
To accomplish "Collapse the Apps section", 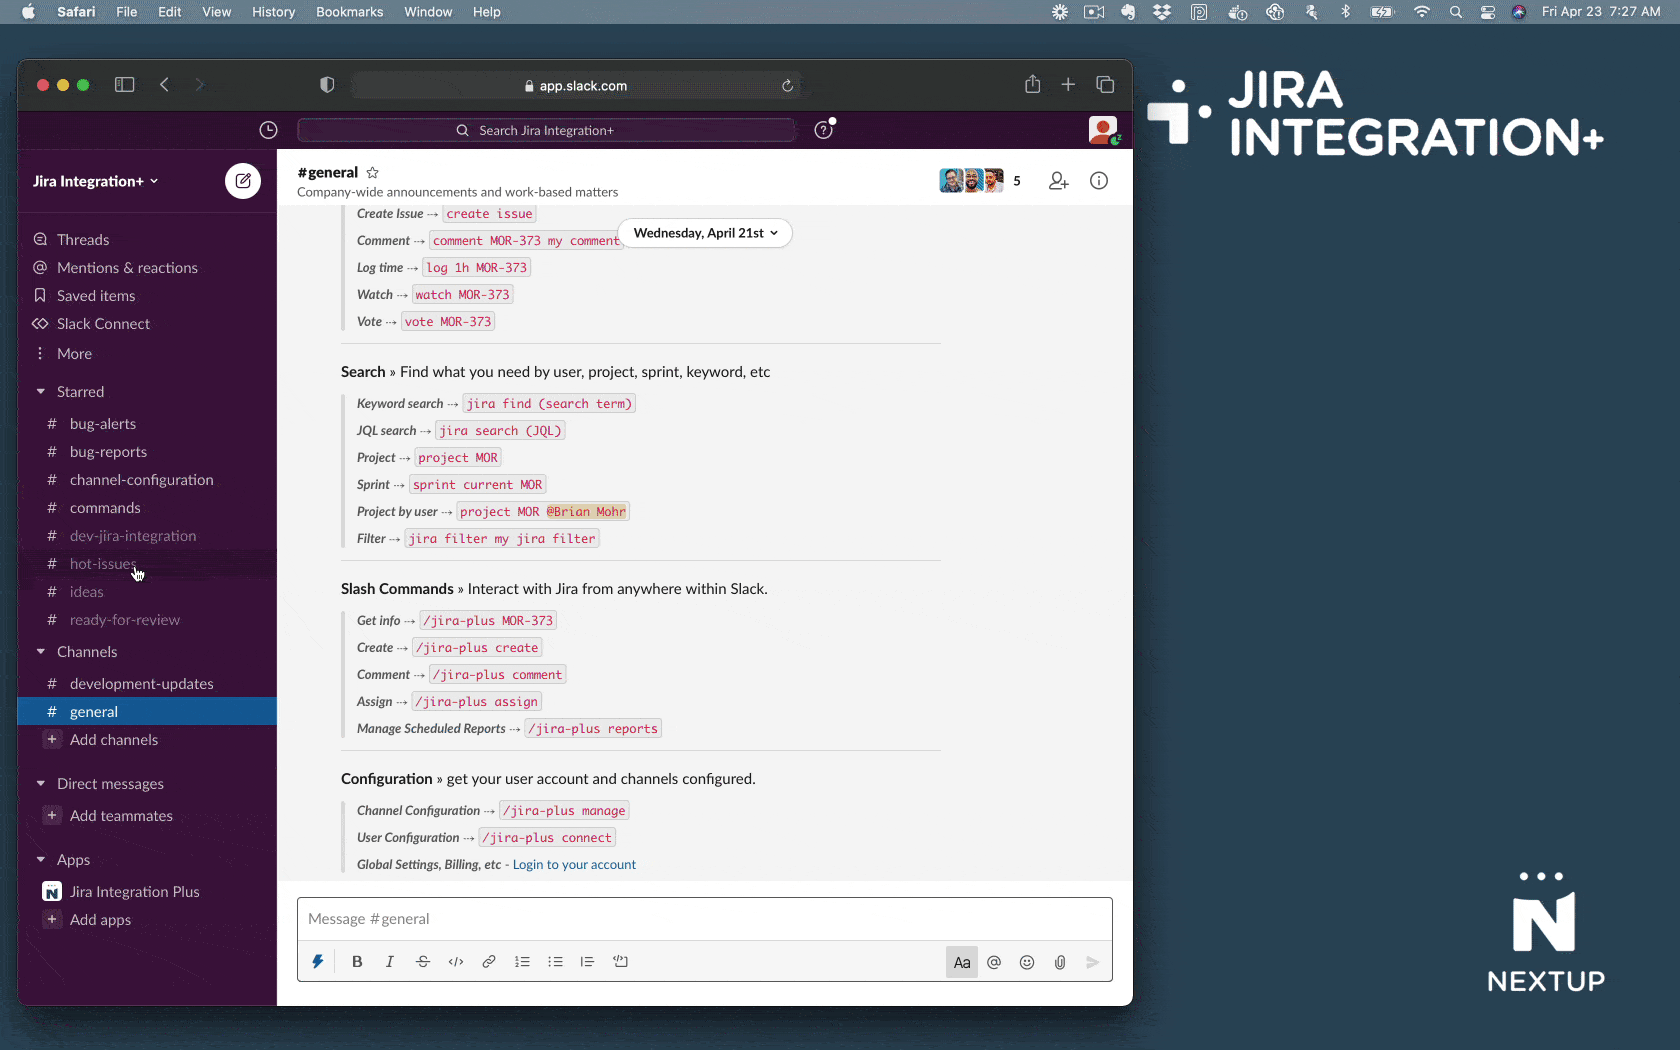I will pos(41,860).
